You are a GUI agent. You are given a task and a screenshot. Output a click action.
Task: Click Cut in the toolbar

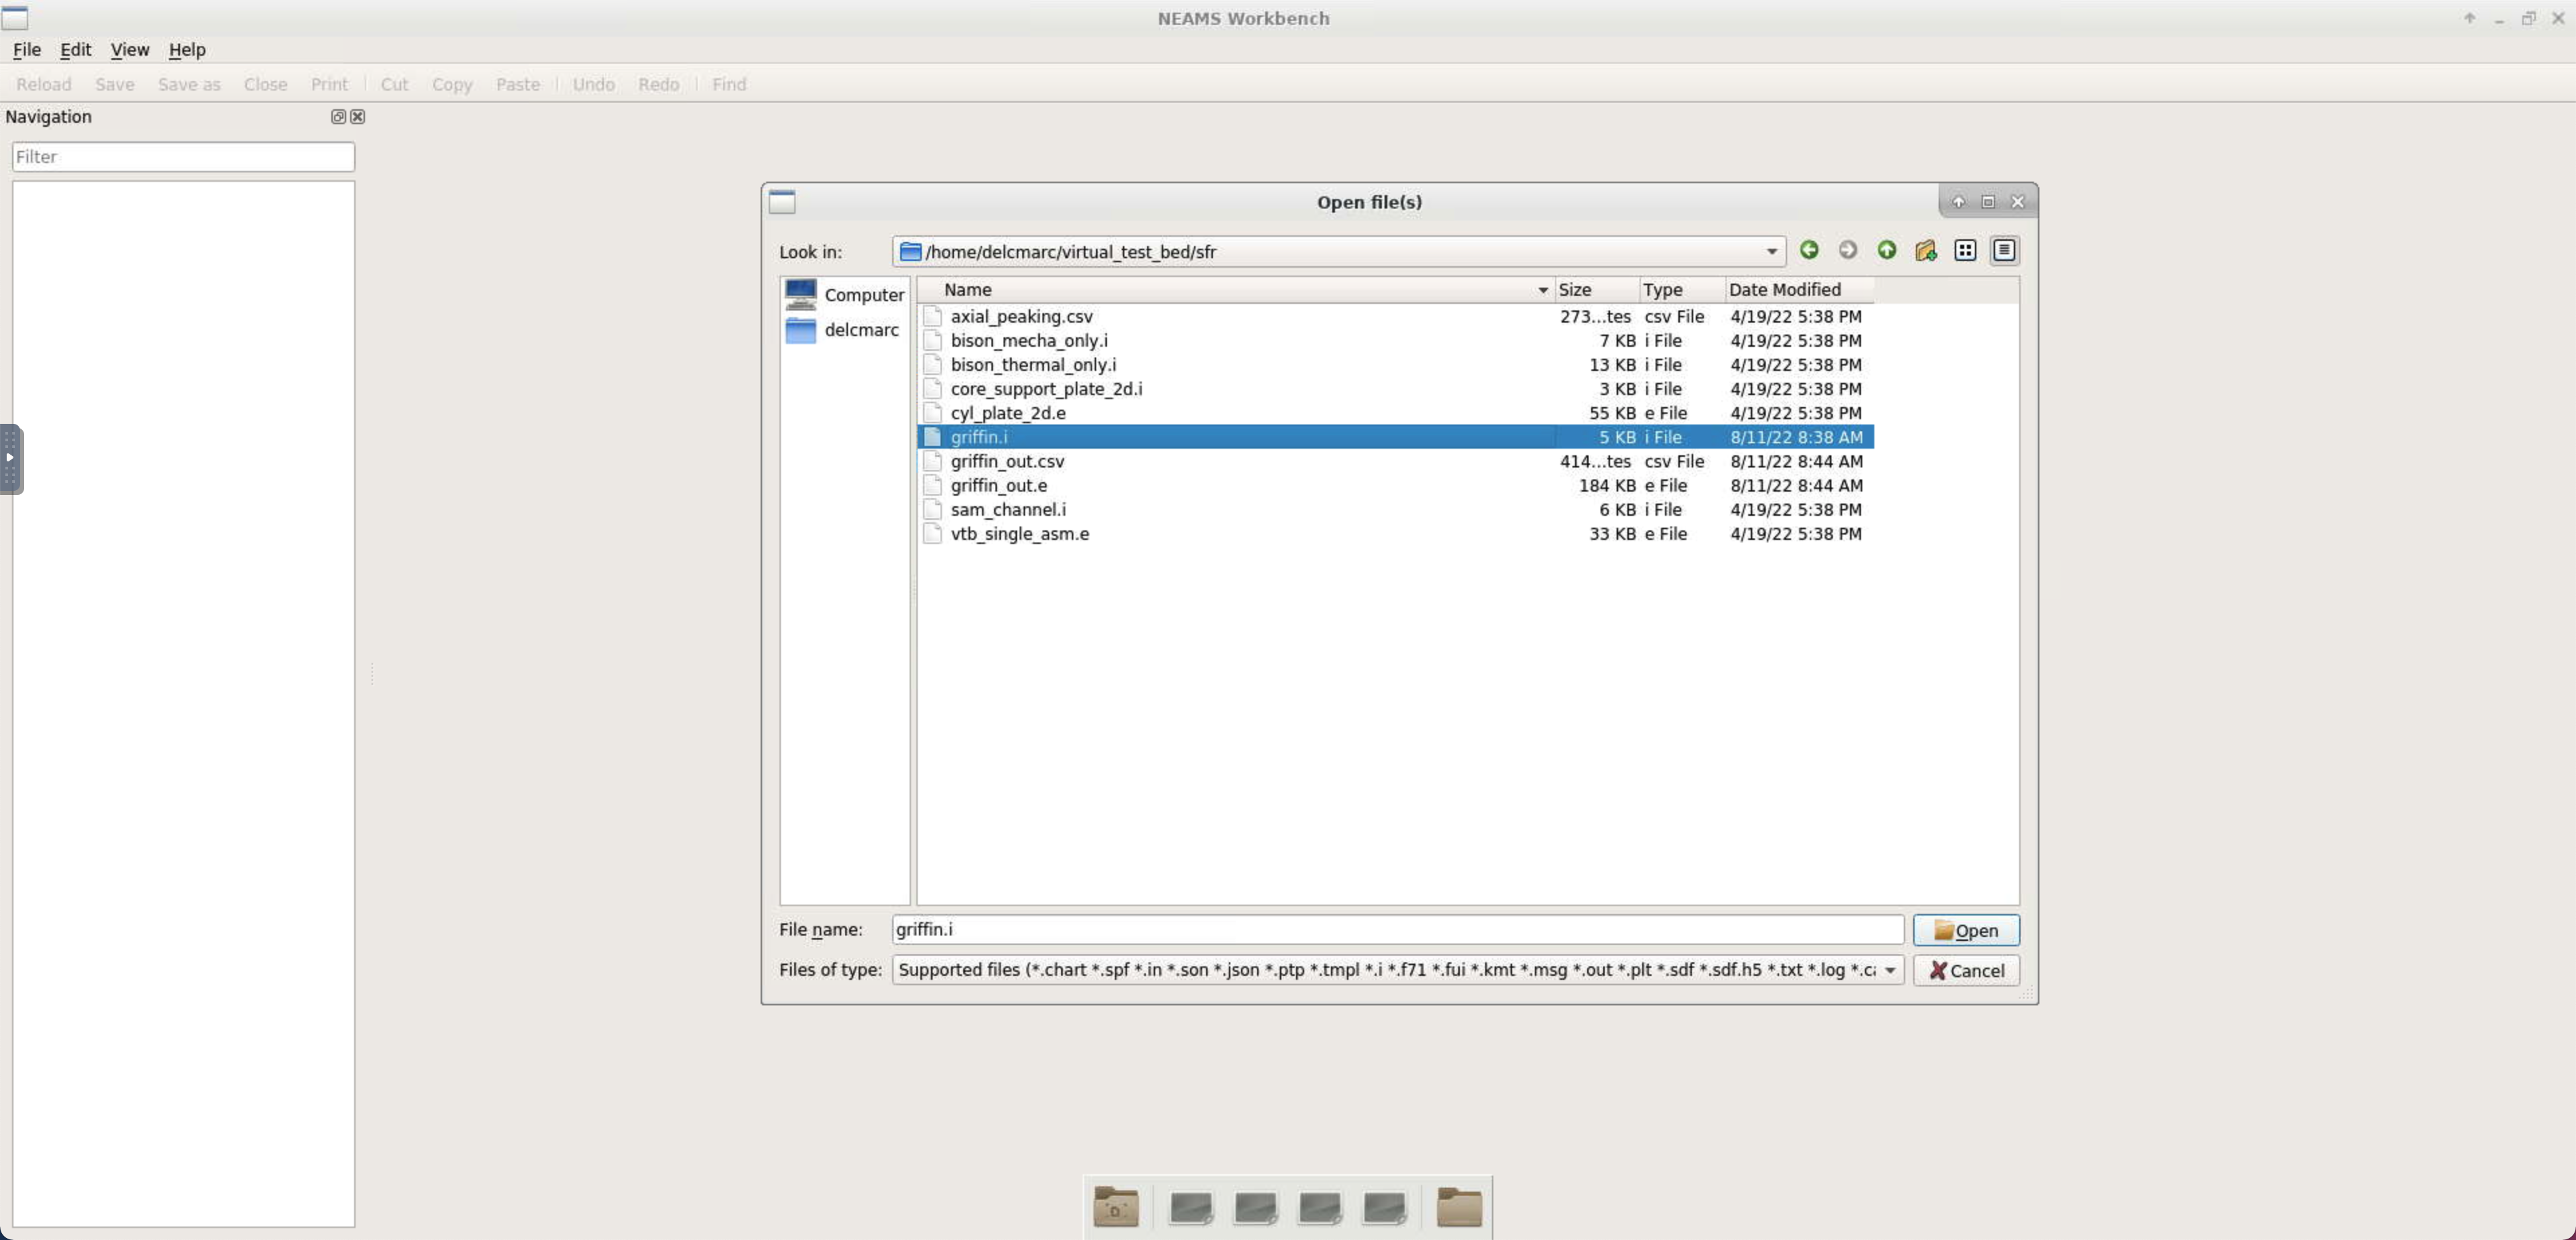[394, 84]
